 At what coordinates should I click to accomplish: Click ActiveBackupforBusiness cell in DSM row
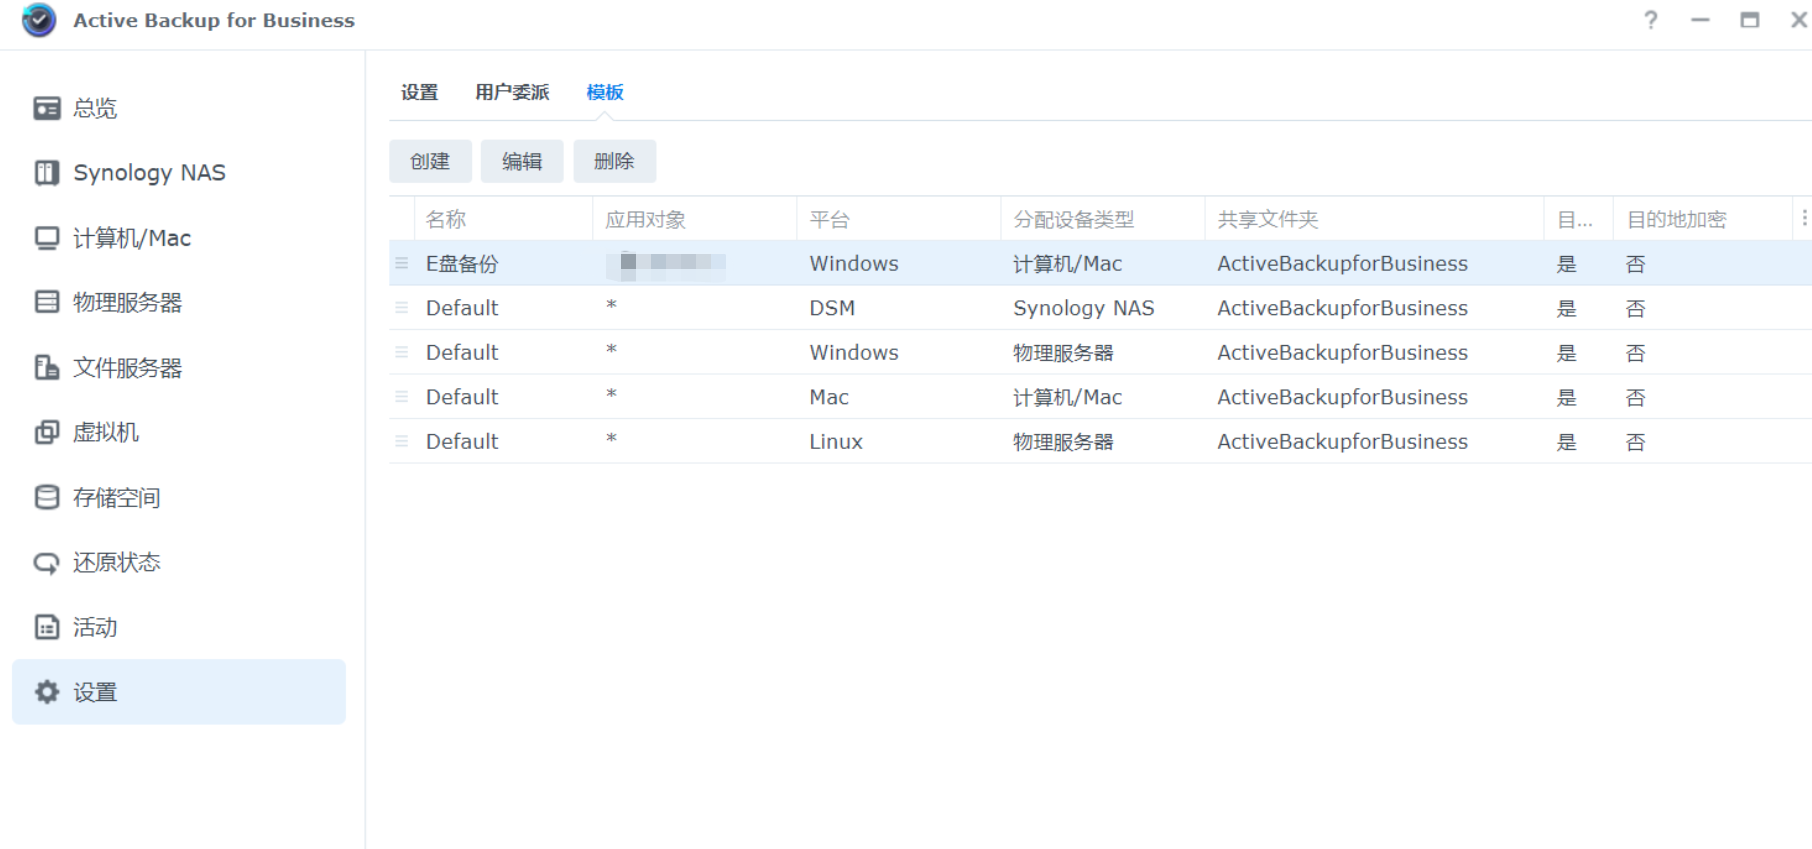pyautogui.click(x=1342, y=308)
